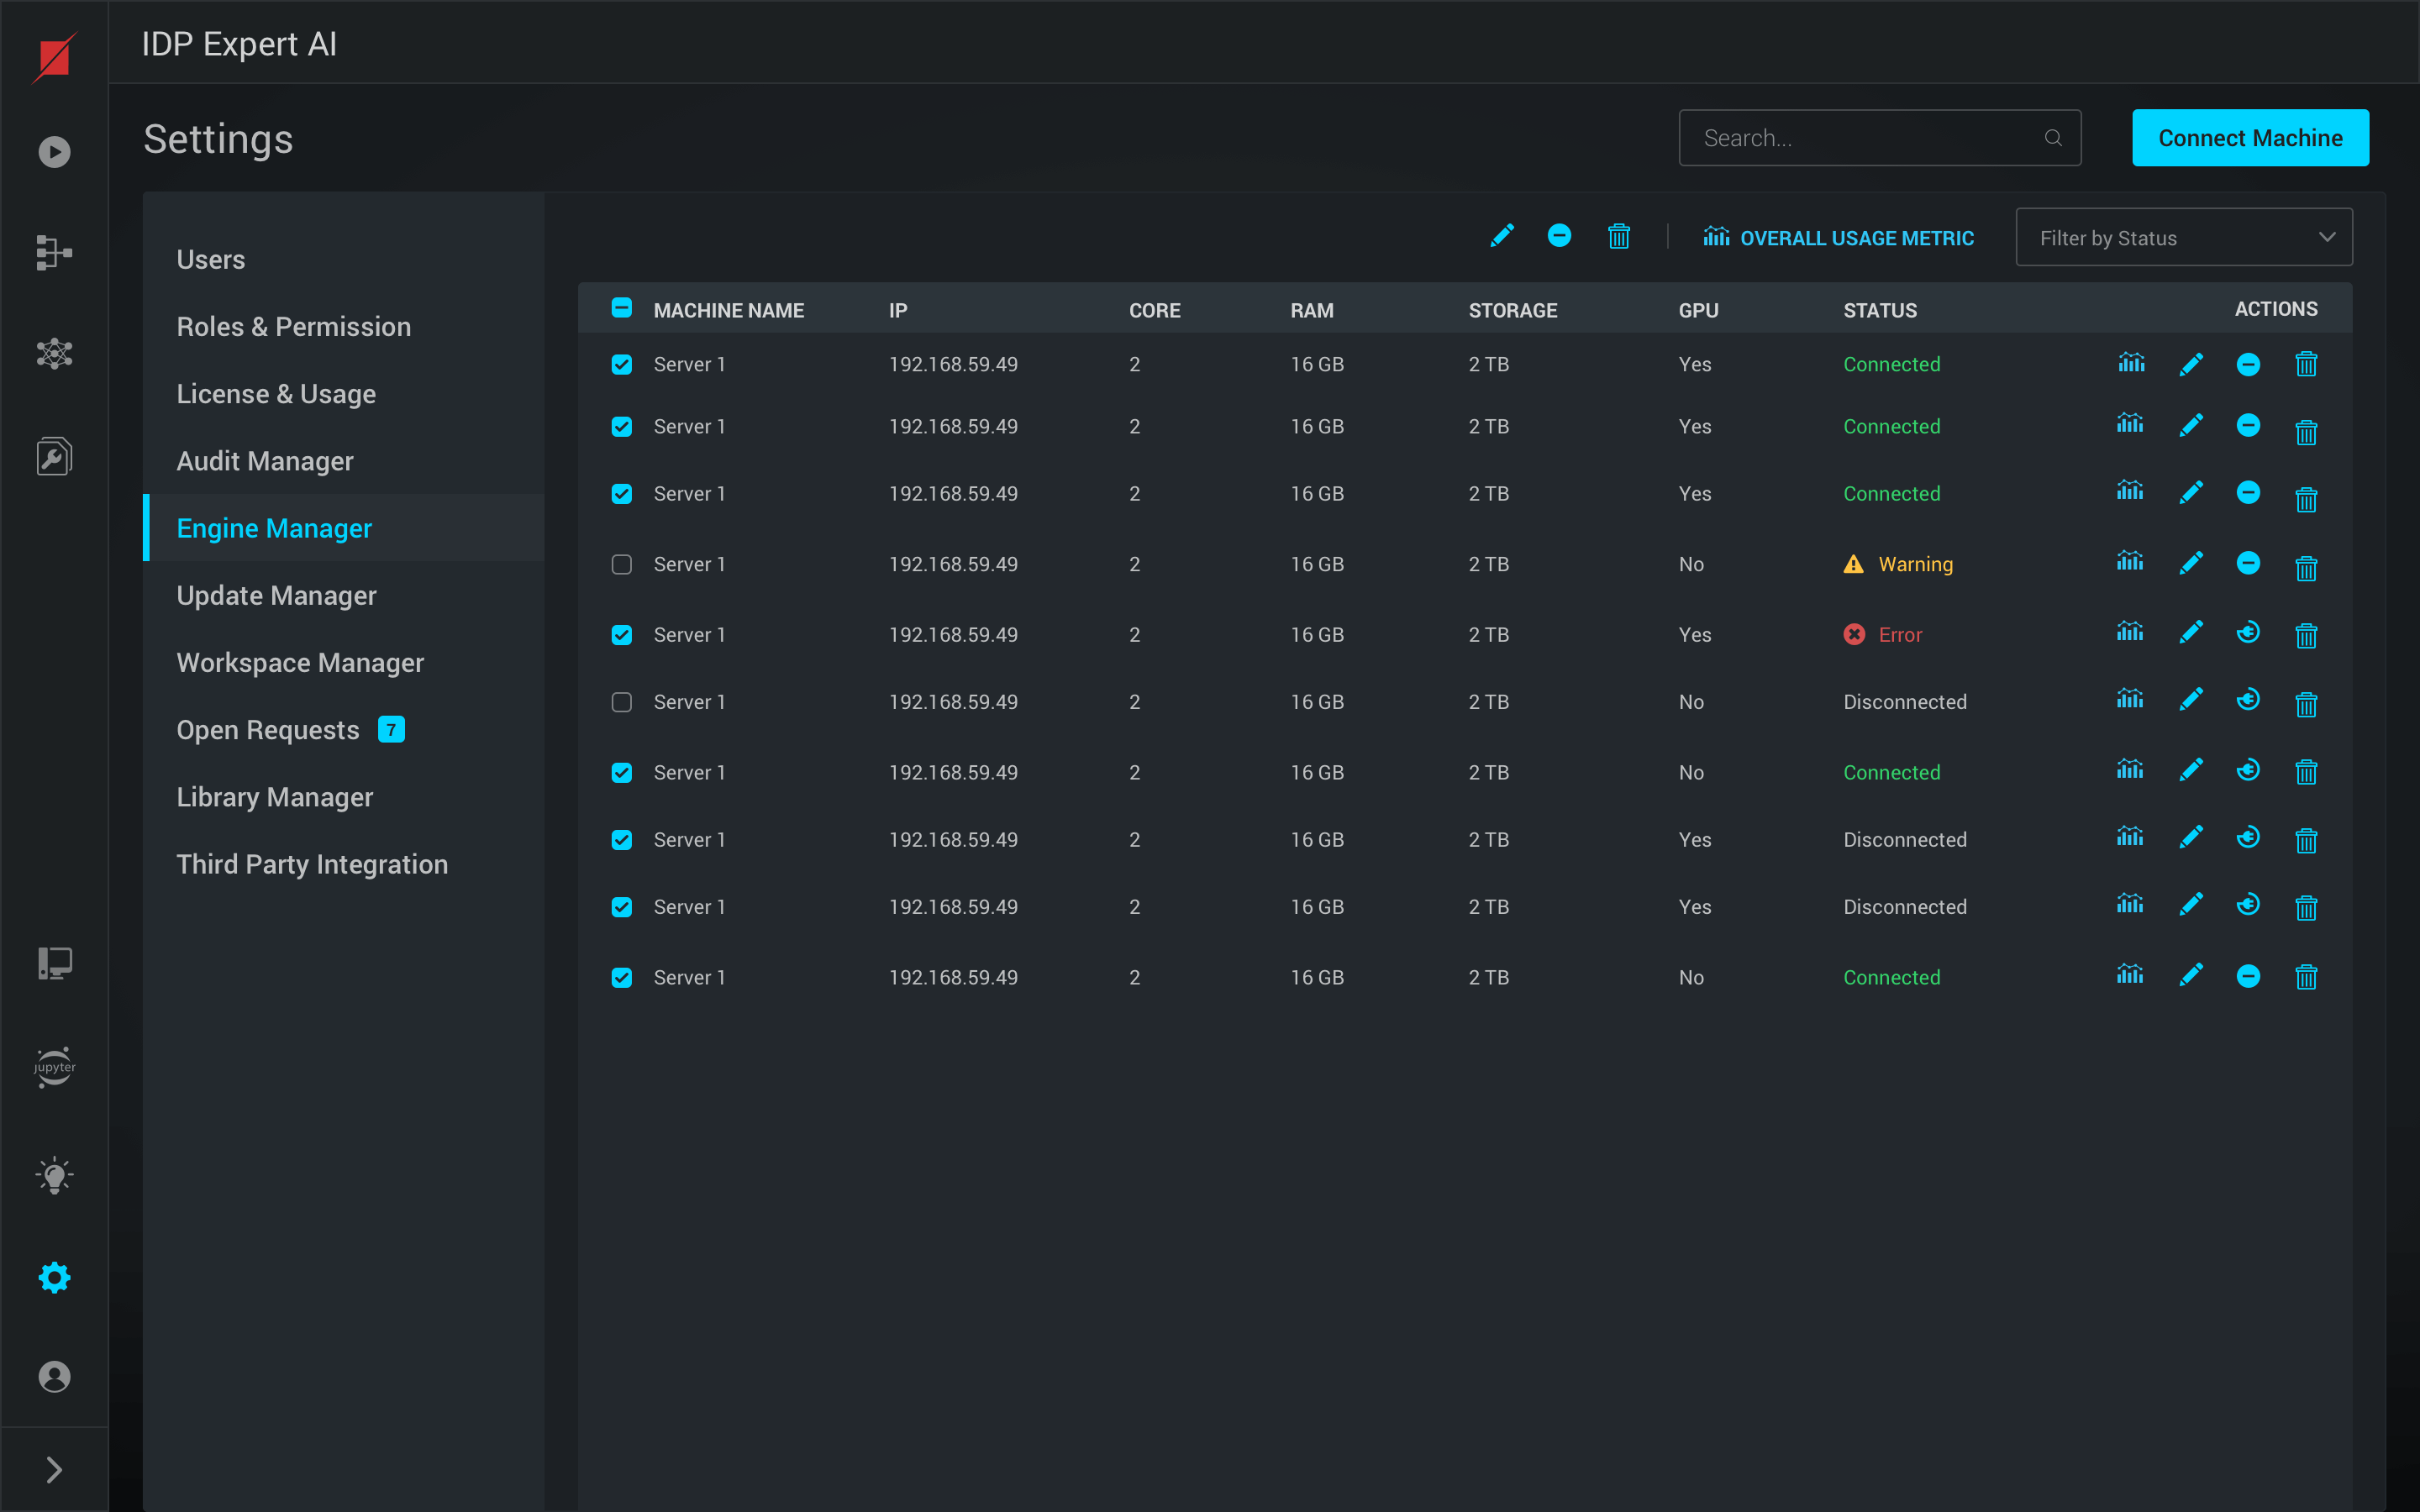Open the Open Requests settings section

pyautogui.click(x=267, y=730)
